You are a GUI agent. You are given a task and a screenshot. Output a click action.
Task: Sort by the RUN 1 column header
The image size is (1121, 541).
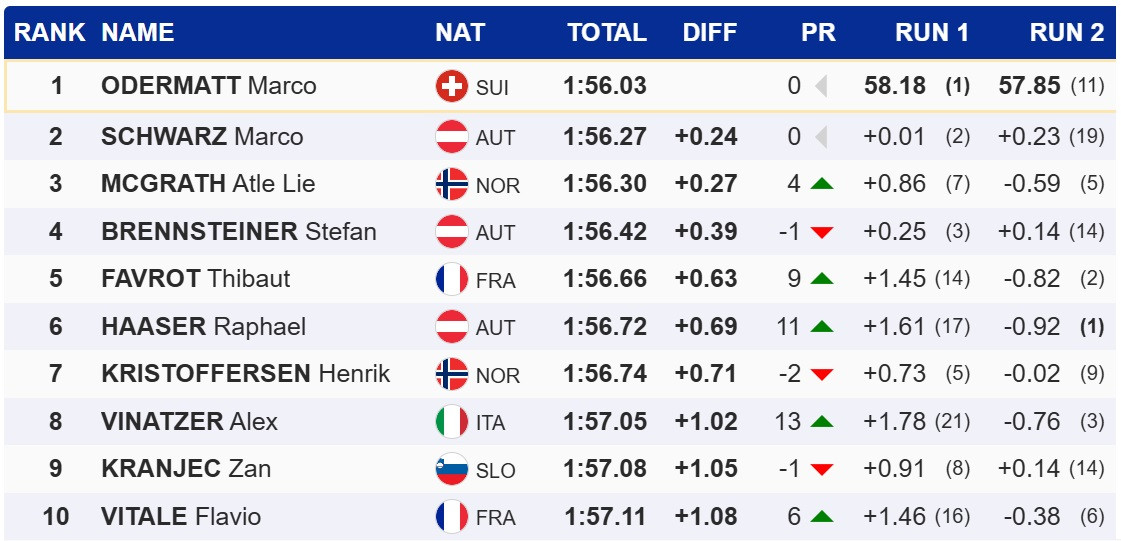click(x=932, y=33)
